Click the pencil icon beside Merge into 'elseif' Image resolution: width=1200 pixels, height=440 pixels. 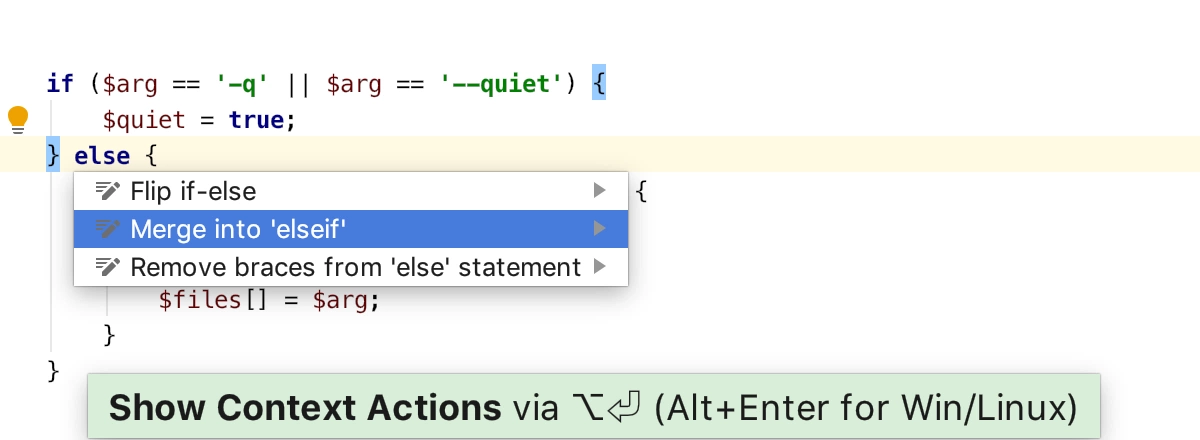pyautogui.click(x=107, y=229)
